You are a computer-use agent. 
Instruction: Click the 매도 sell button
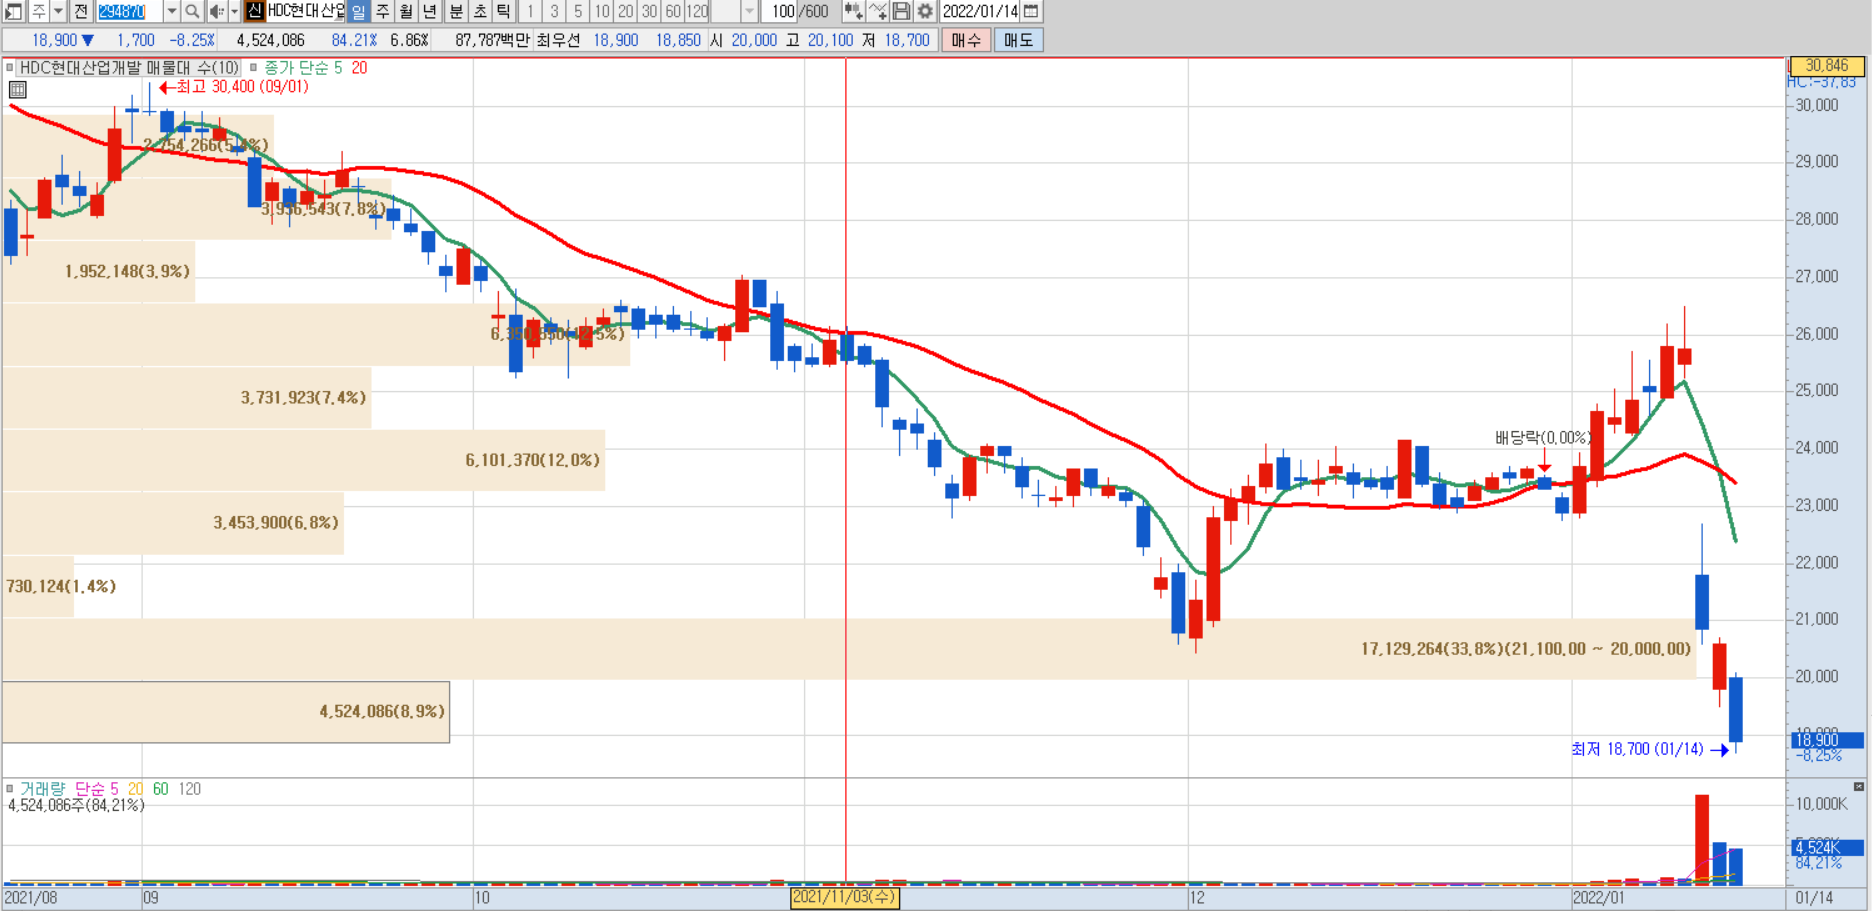[x=1018, y=40]
